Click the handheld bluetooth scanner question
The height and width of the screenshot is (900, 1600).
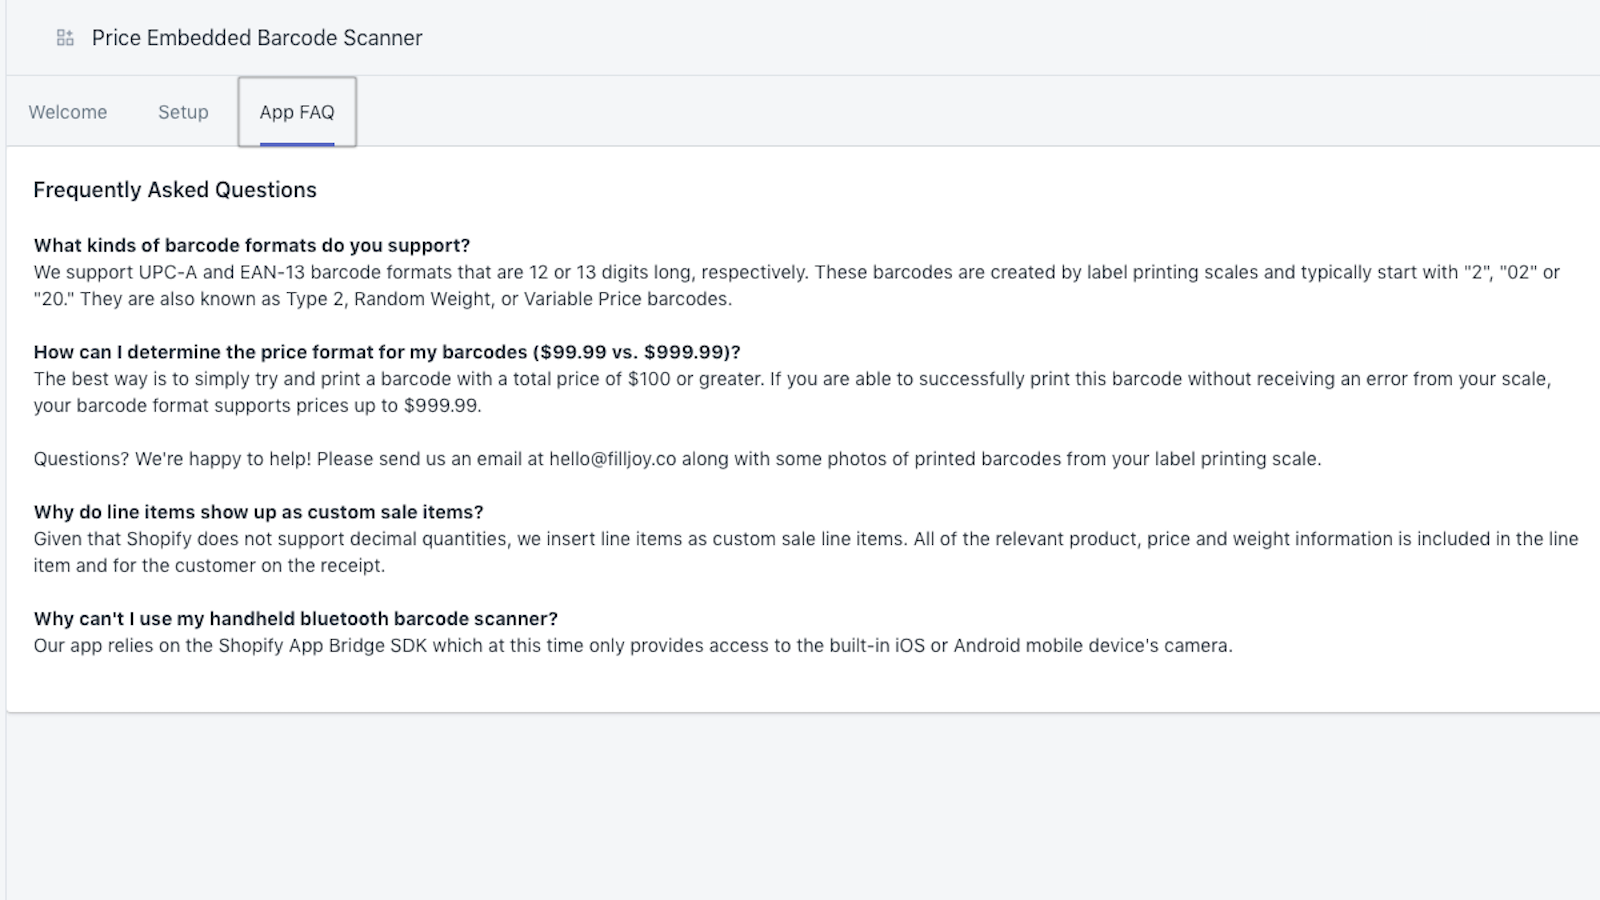point(296,619)
